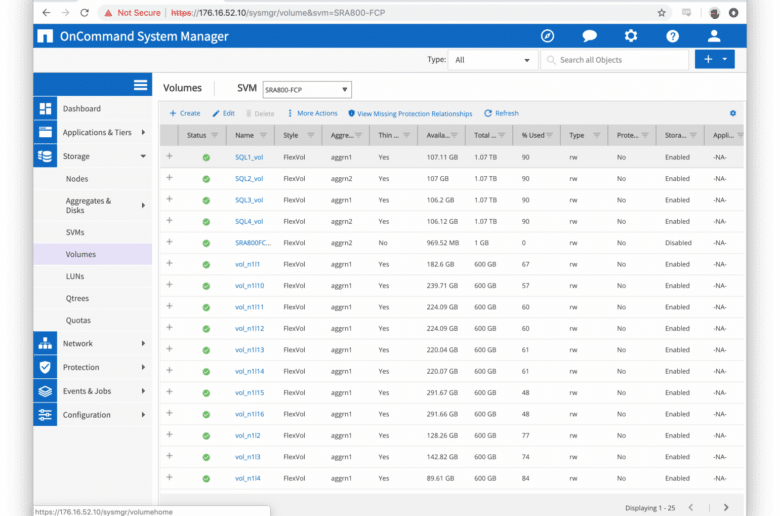Open the user account icon

tap(714, 36)
